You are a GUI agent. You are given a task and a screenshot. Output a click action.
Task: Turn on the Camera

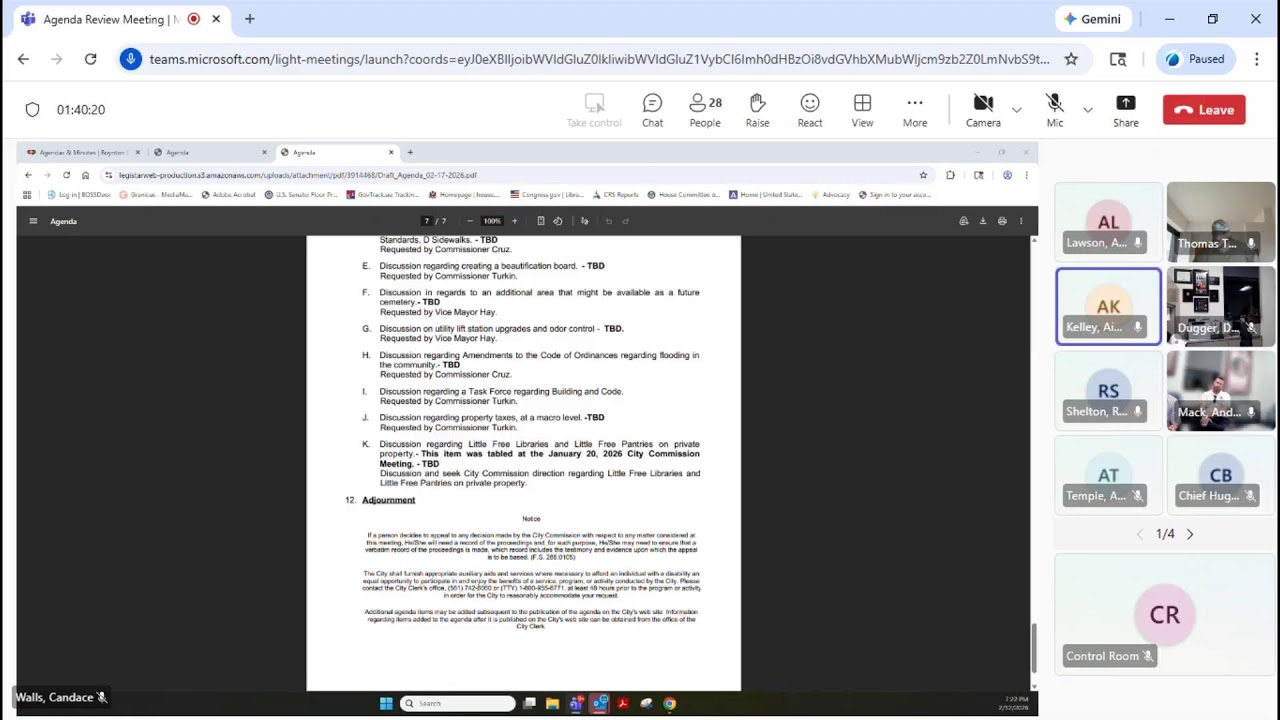point(983,110)
